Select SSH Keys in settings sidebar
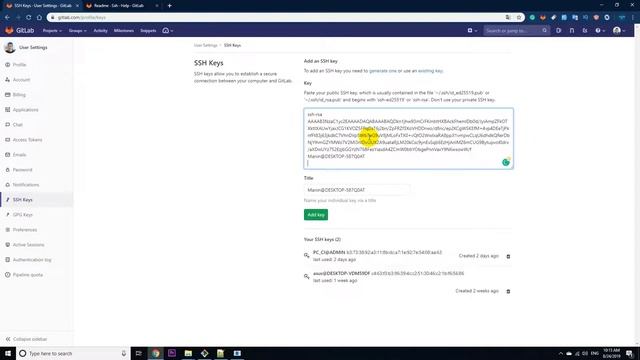Viewport: 640px width, 360px height. [x=22, y=200]
